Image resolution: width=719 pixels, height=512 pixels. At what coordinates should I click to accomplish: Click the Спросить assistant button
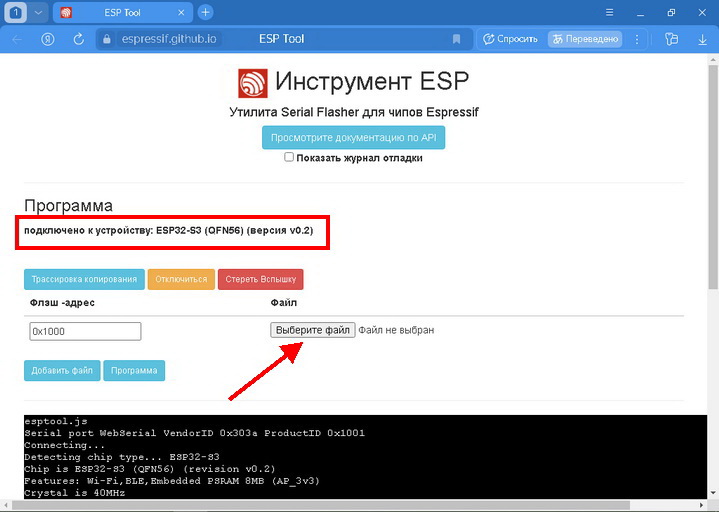tap(510, 39)
